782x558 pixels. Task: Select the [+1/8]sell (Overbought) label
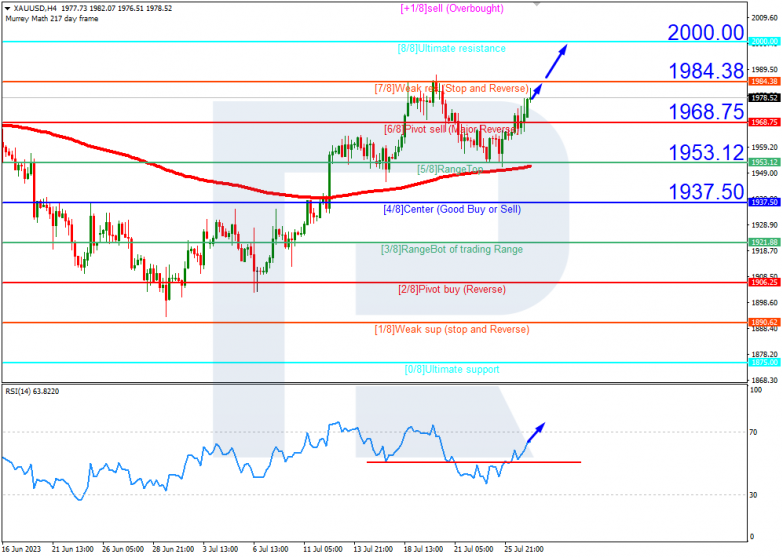[452, 8]
